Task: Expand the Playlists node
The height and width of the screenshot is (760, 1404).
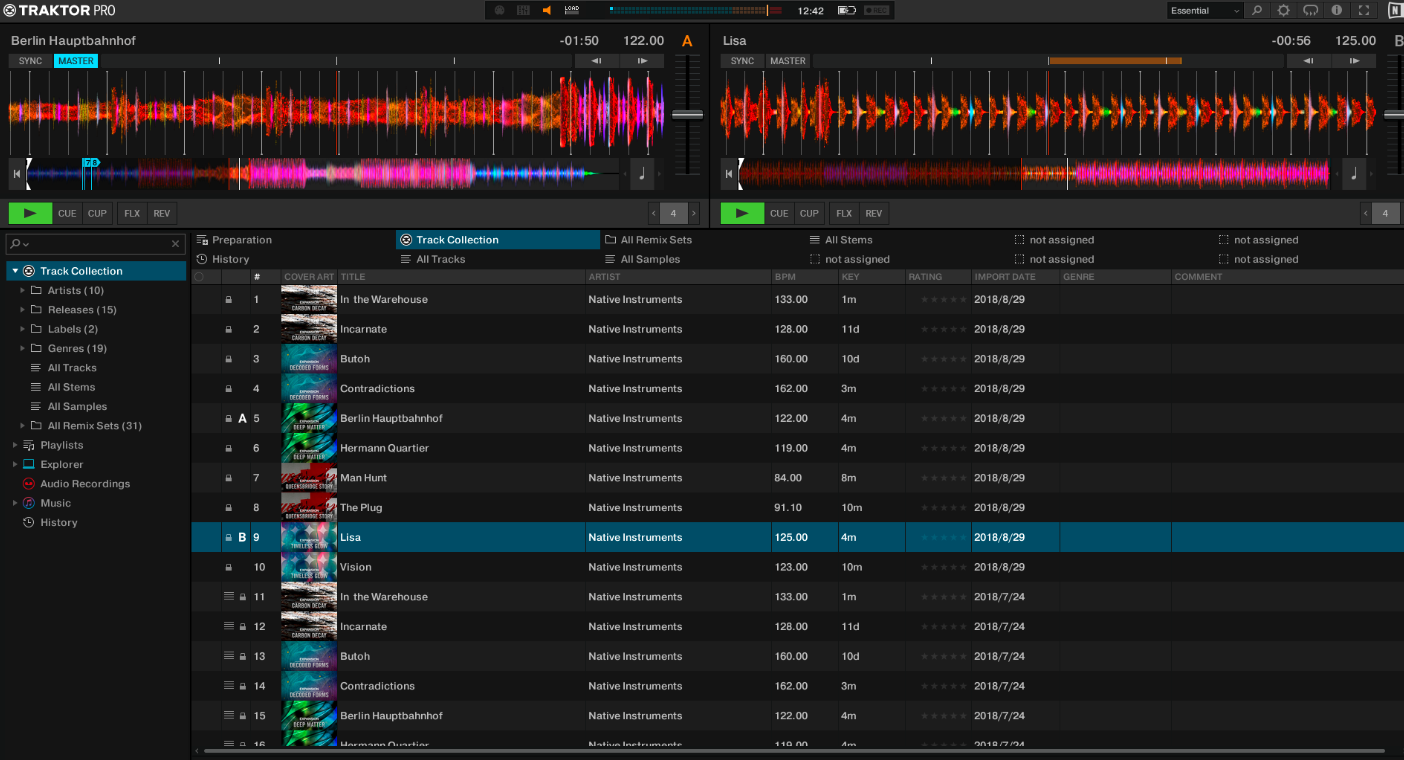Action: [x=15, y=445]
